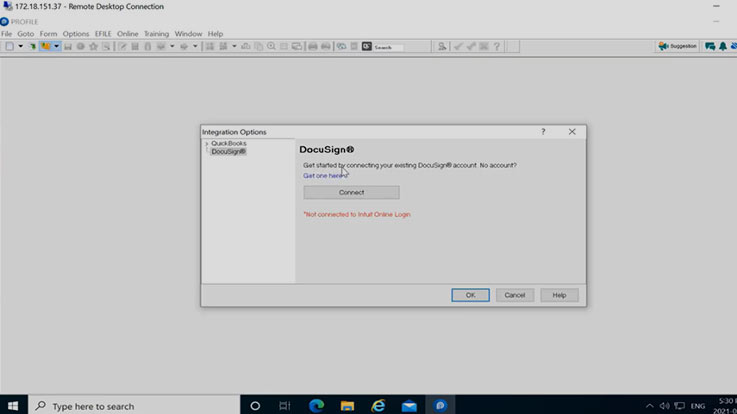Open the Help menu in menu bar

[215, 34]
